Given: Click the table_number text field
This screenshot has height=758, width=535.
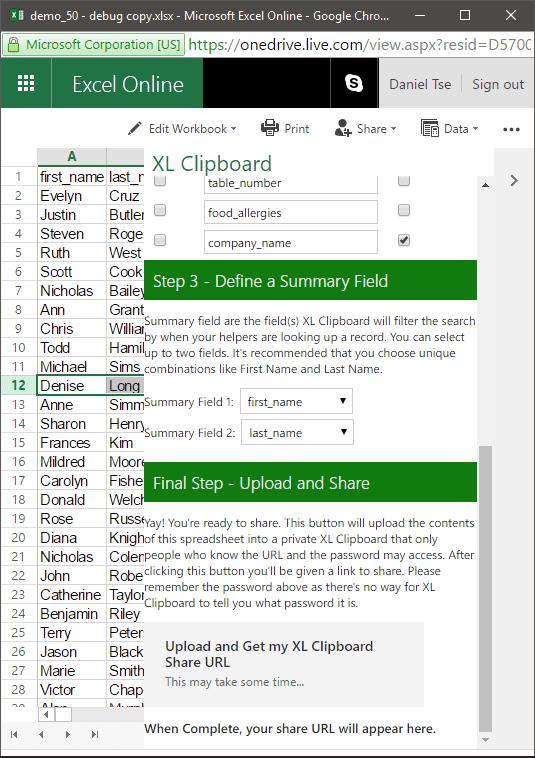Looking at the screenshot, I should tap(290, 184).
